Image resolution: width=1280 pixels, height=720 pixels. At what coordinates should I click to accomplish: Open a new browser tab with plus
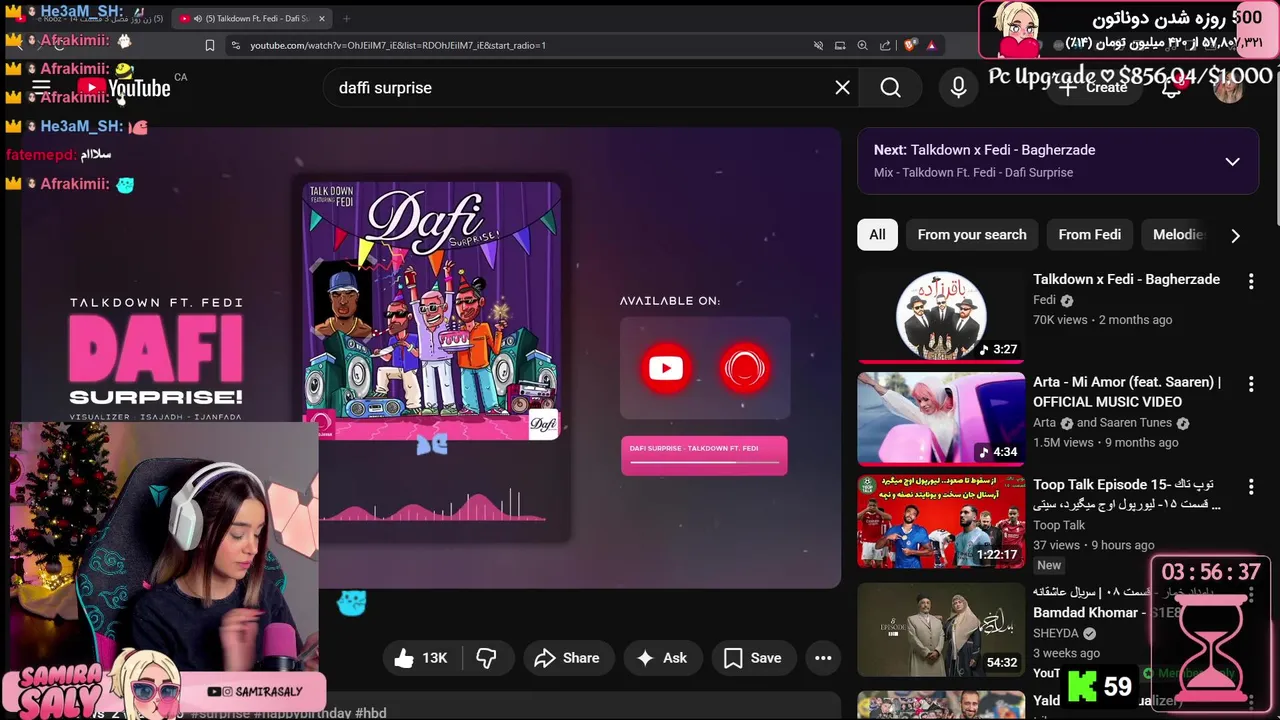(346, 18)
